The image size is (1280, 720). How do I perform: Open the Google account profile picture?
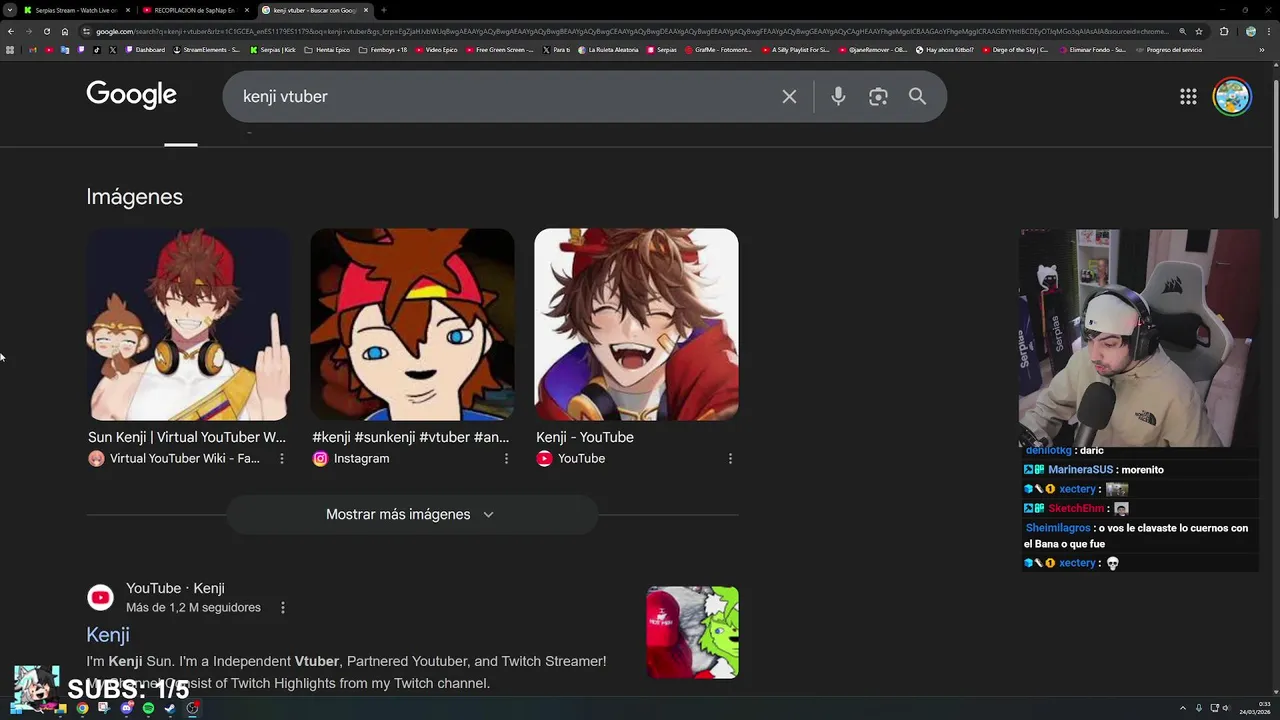[x=1232, y=97]
